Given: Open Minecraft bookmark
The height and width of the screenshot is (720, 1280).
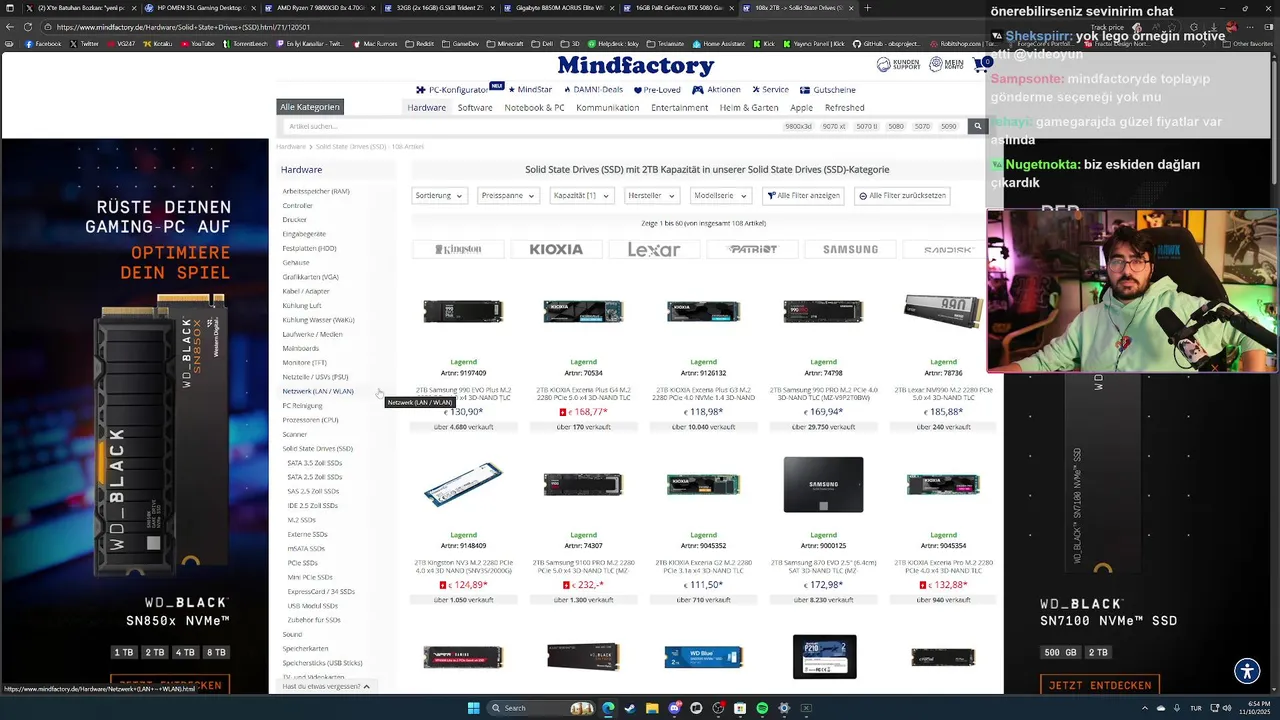Looking at the screenshot, I should coord(506,44).
